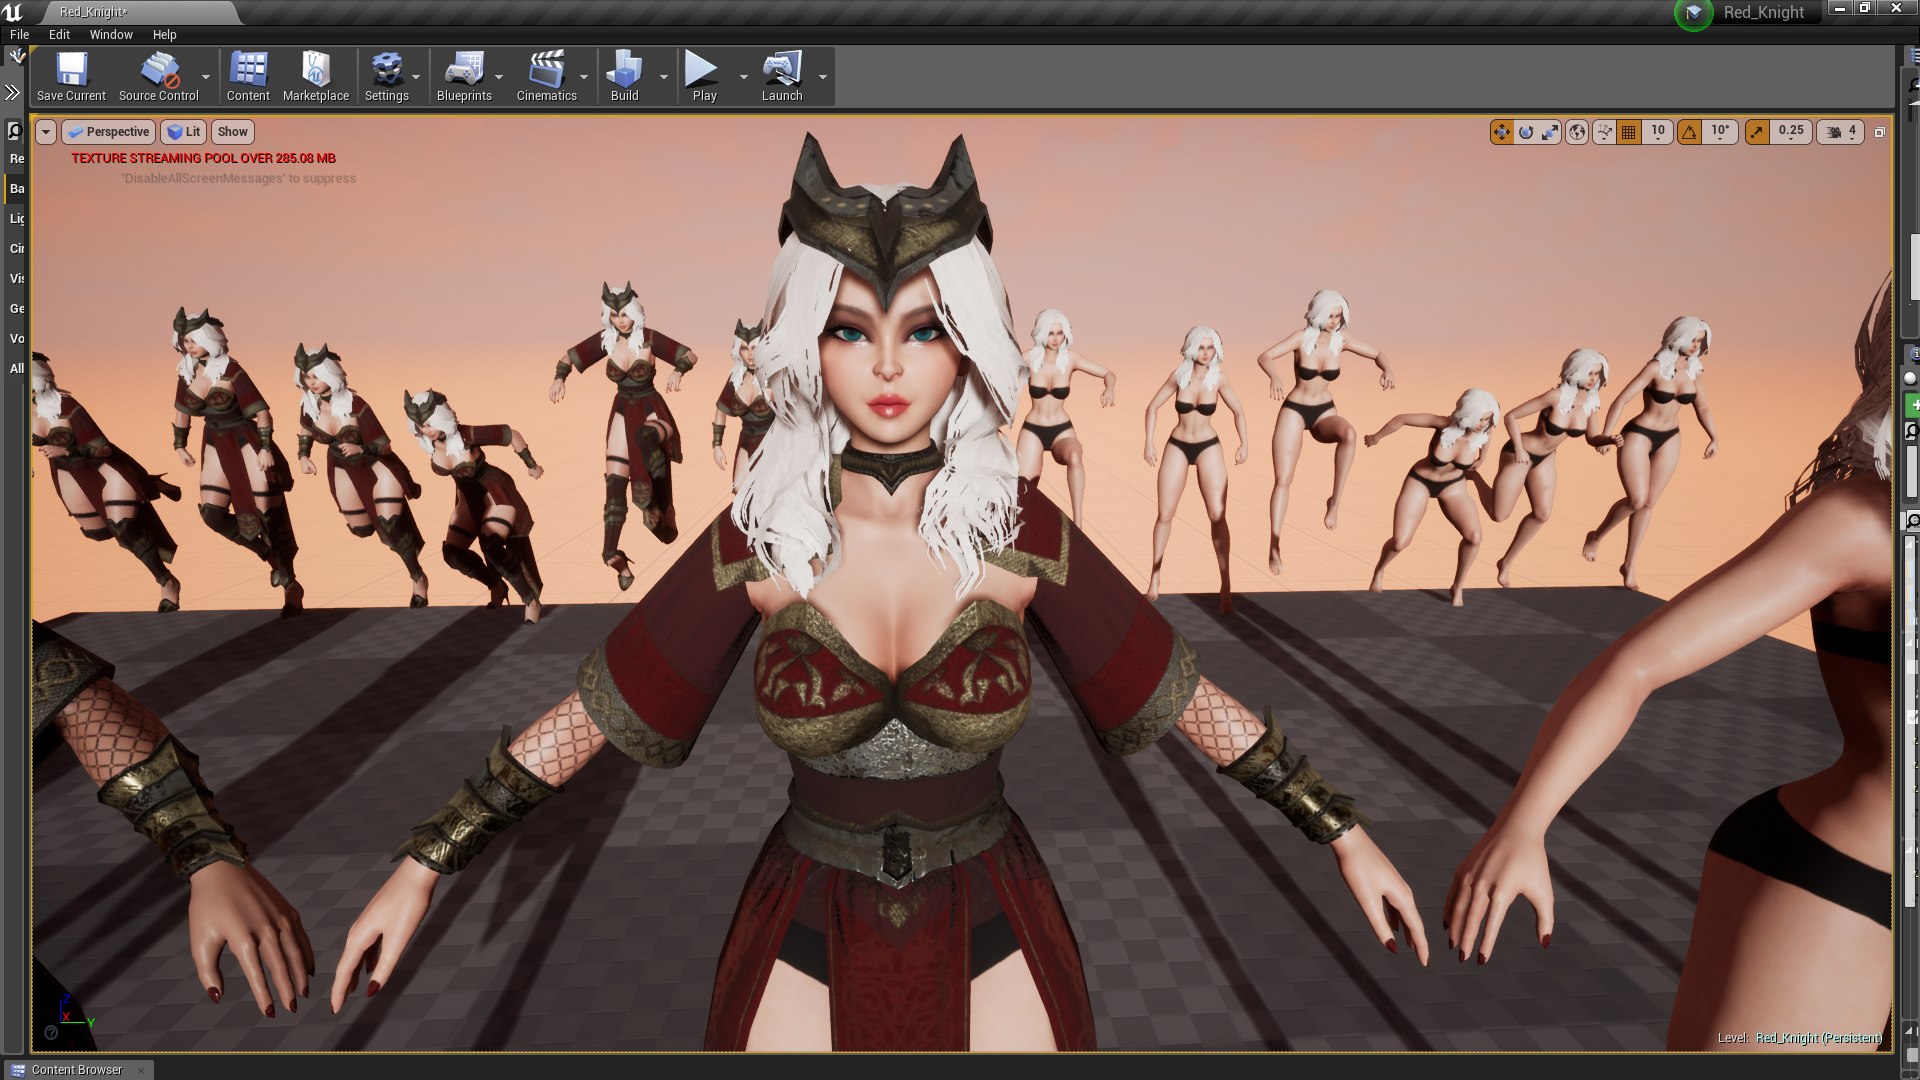The image size is (1920, 1080).
Task: Click the tutorial graduation cap icon
Action: (x=1693, y=13)
